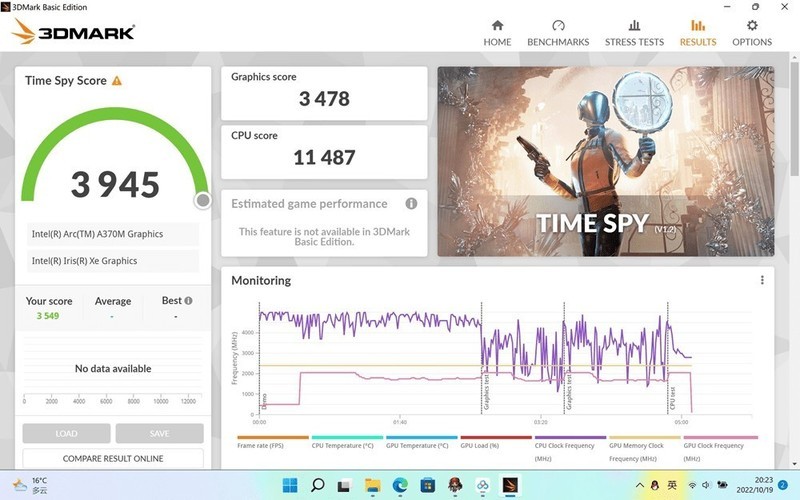The height and width of the screenshot is (500, 800).
Task: Maximize the 3DMark window
Action: [755, 7]
